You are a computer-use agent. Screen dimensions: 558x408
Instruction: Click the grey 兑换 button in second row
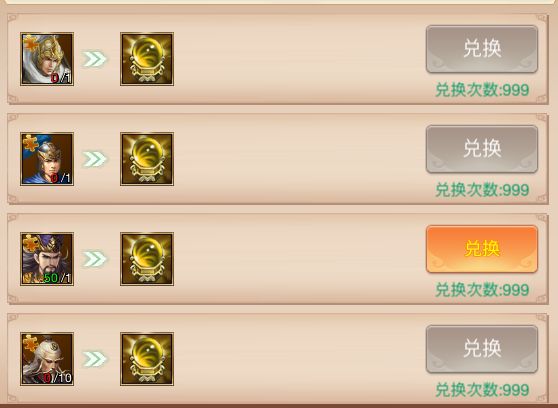pos(482,149)
